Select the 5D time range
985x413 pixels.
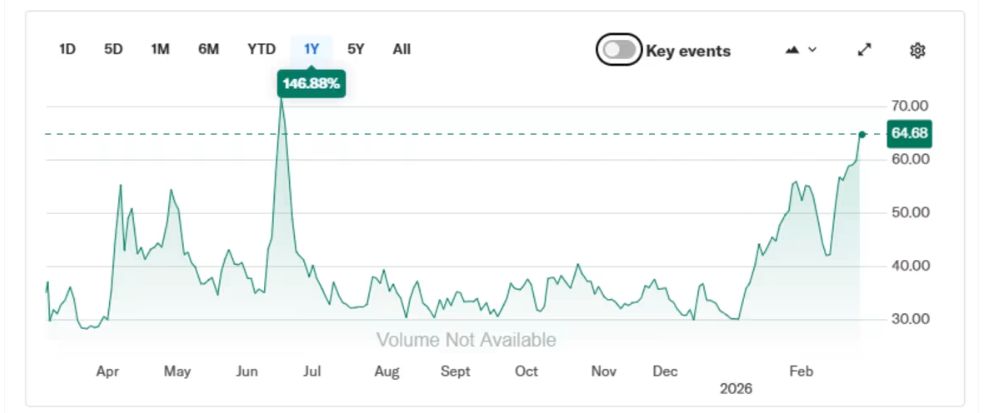tap(113, 49)
